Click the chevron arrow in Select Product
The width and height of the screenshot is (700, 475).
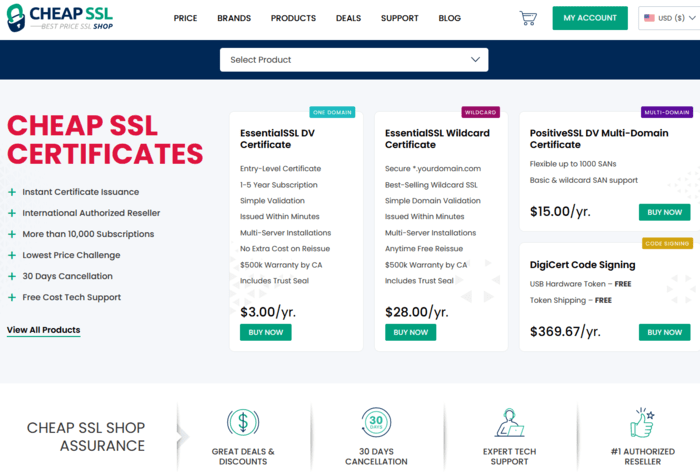coord(475,59)
